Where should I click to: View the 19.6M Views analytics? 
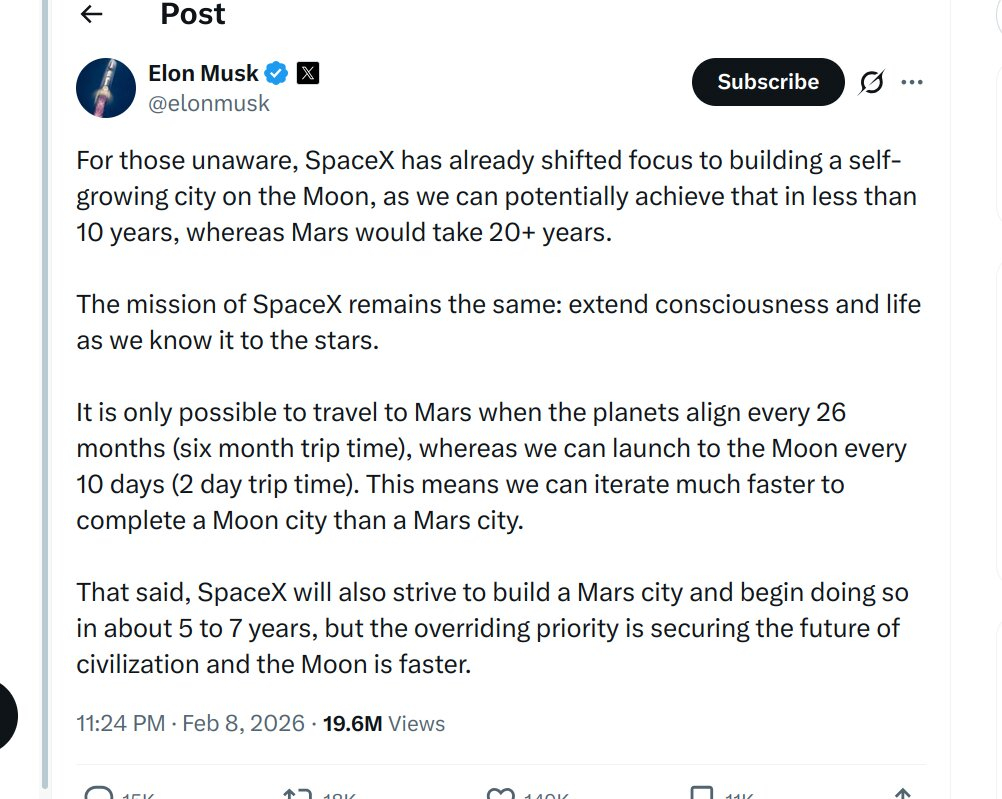click(384, 723)
